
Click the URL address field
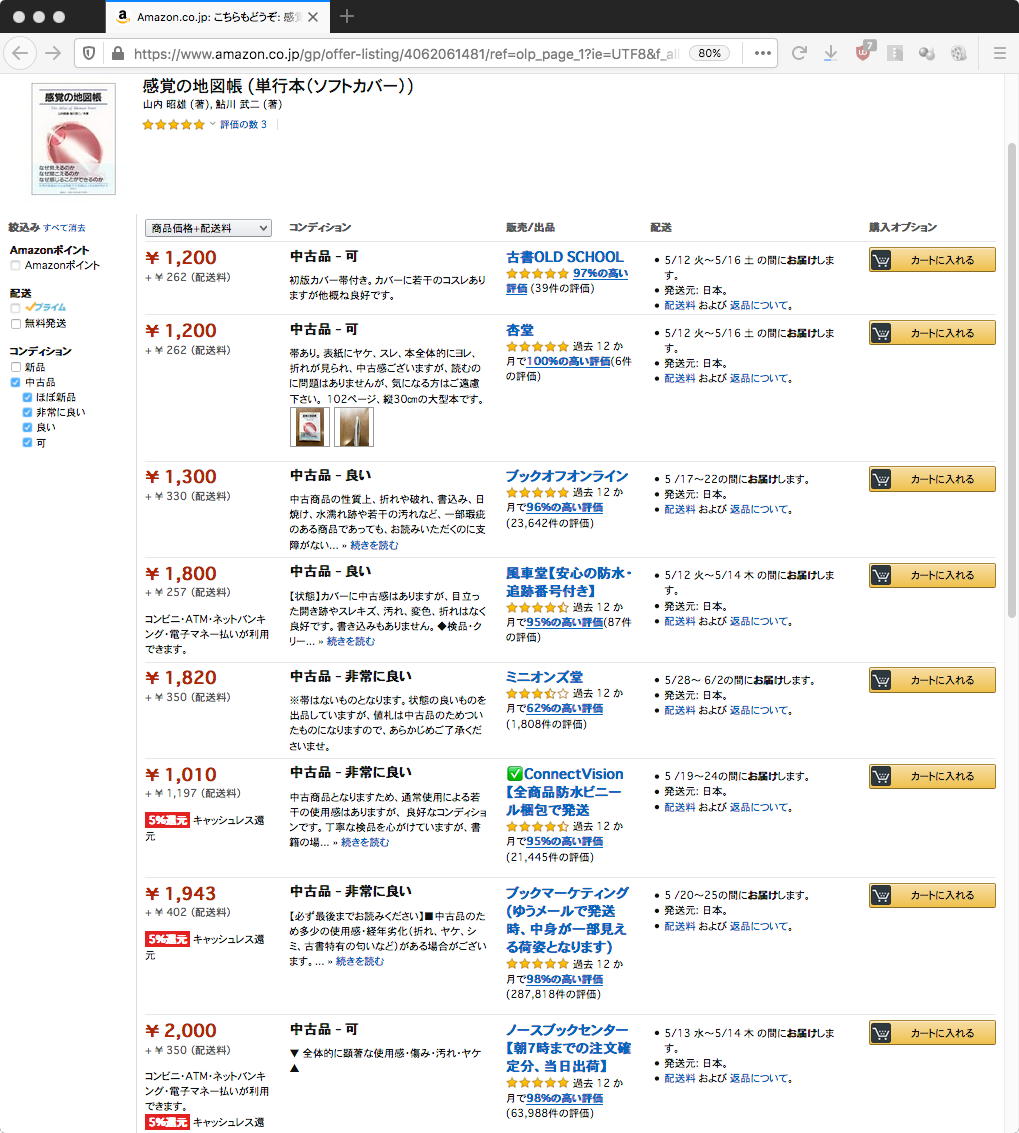(405, 53)
